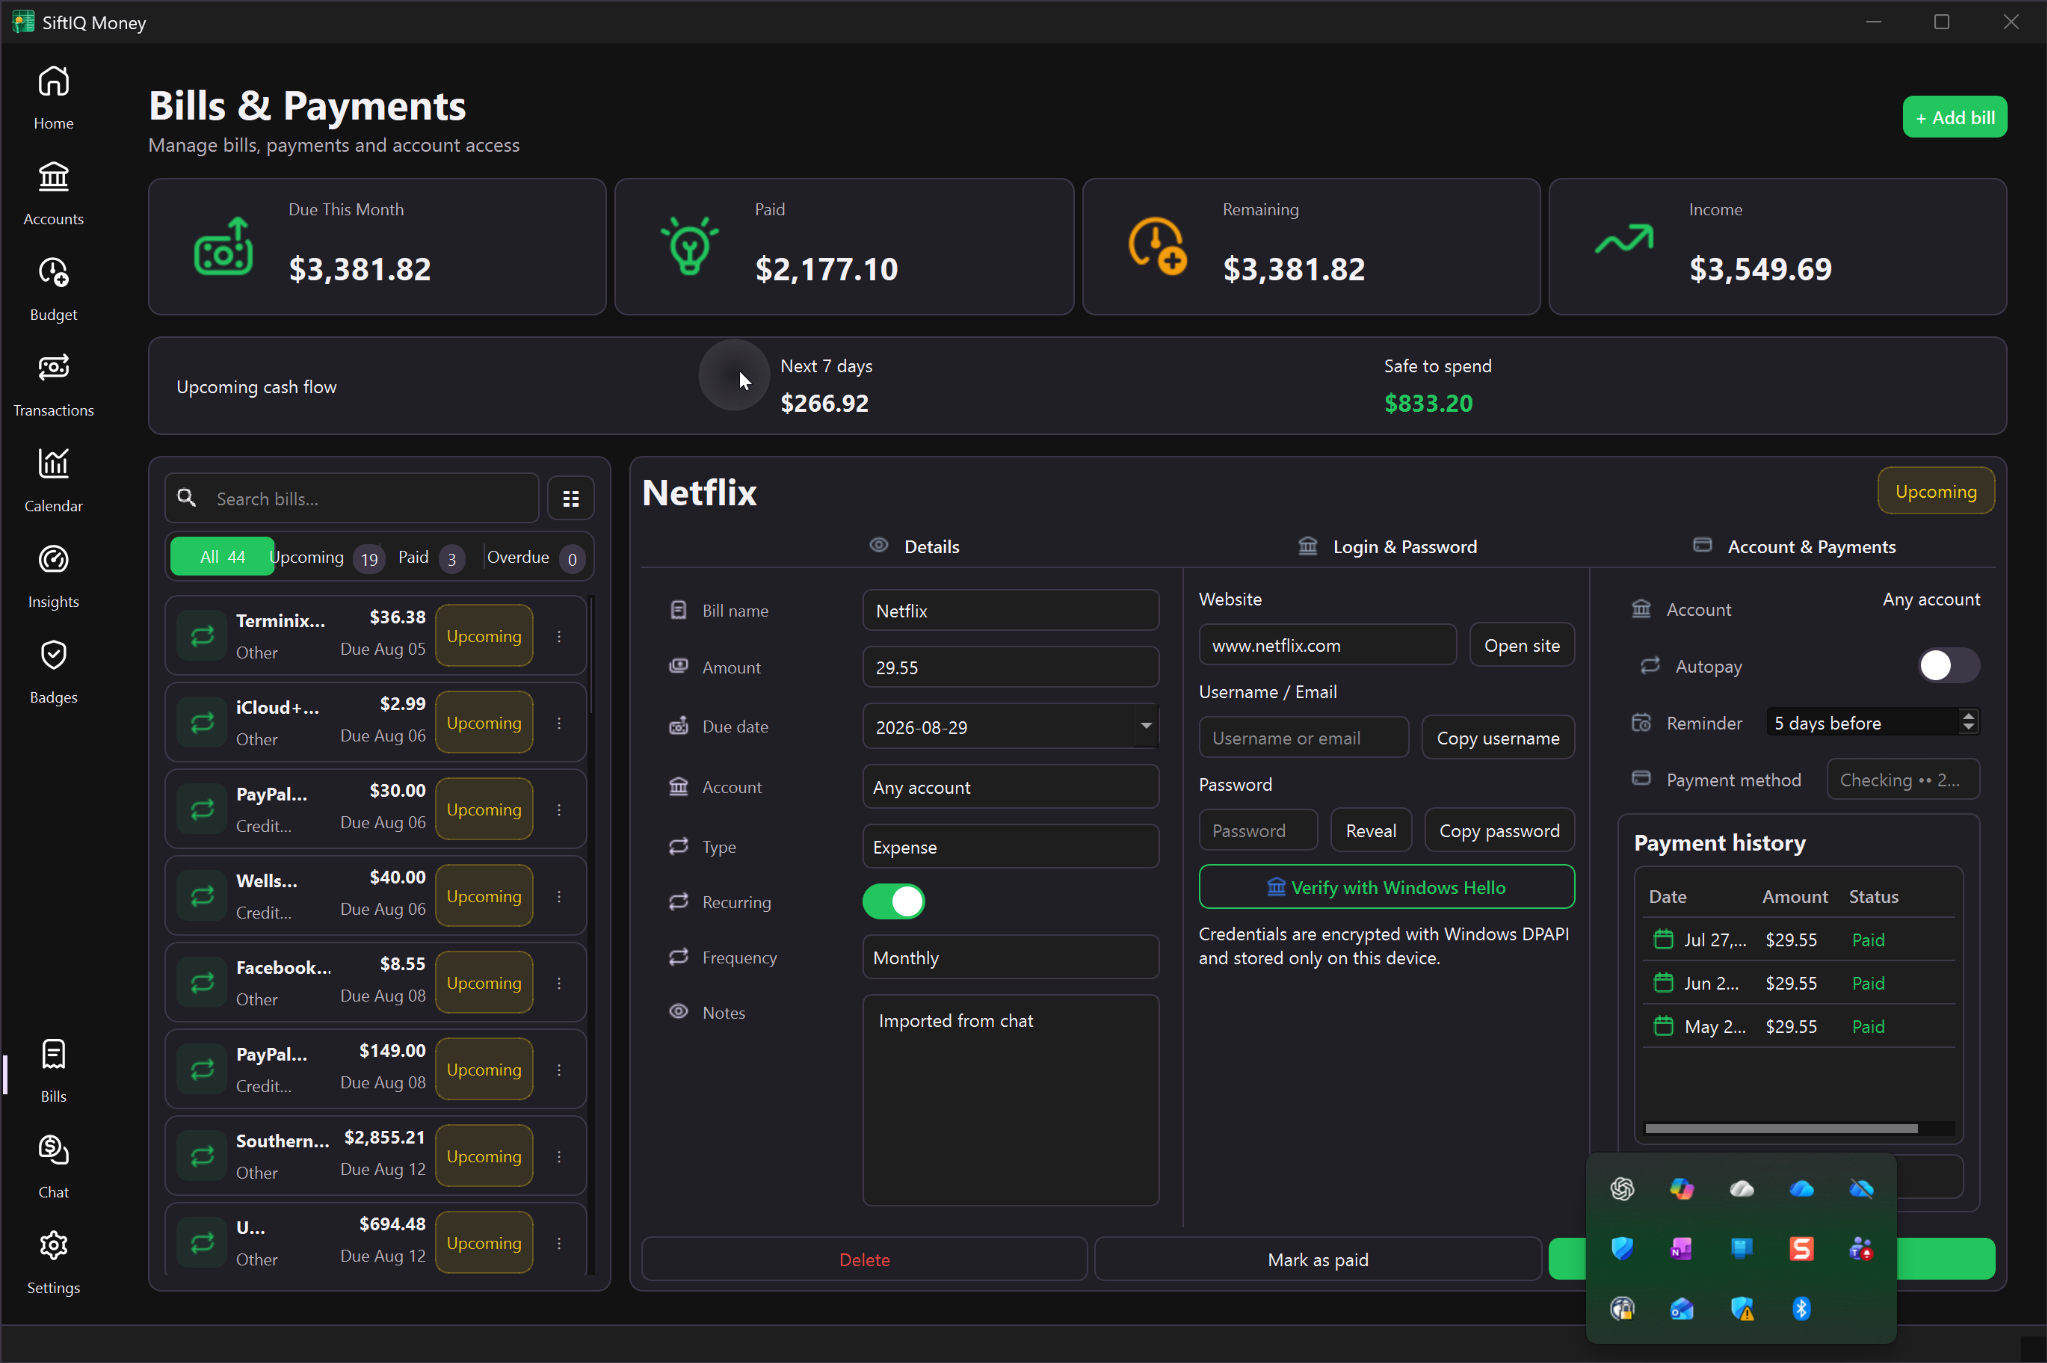The width and height of the screenshot is (2047, 1363).
Task: Select Bills in the sidebar
Action: [x=53, y=1072]
